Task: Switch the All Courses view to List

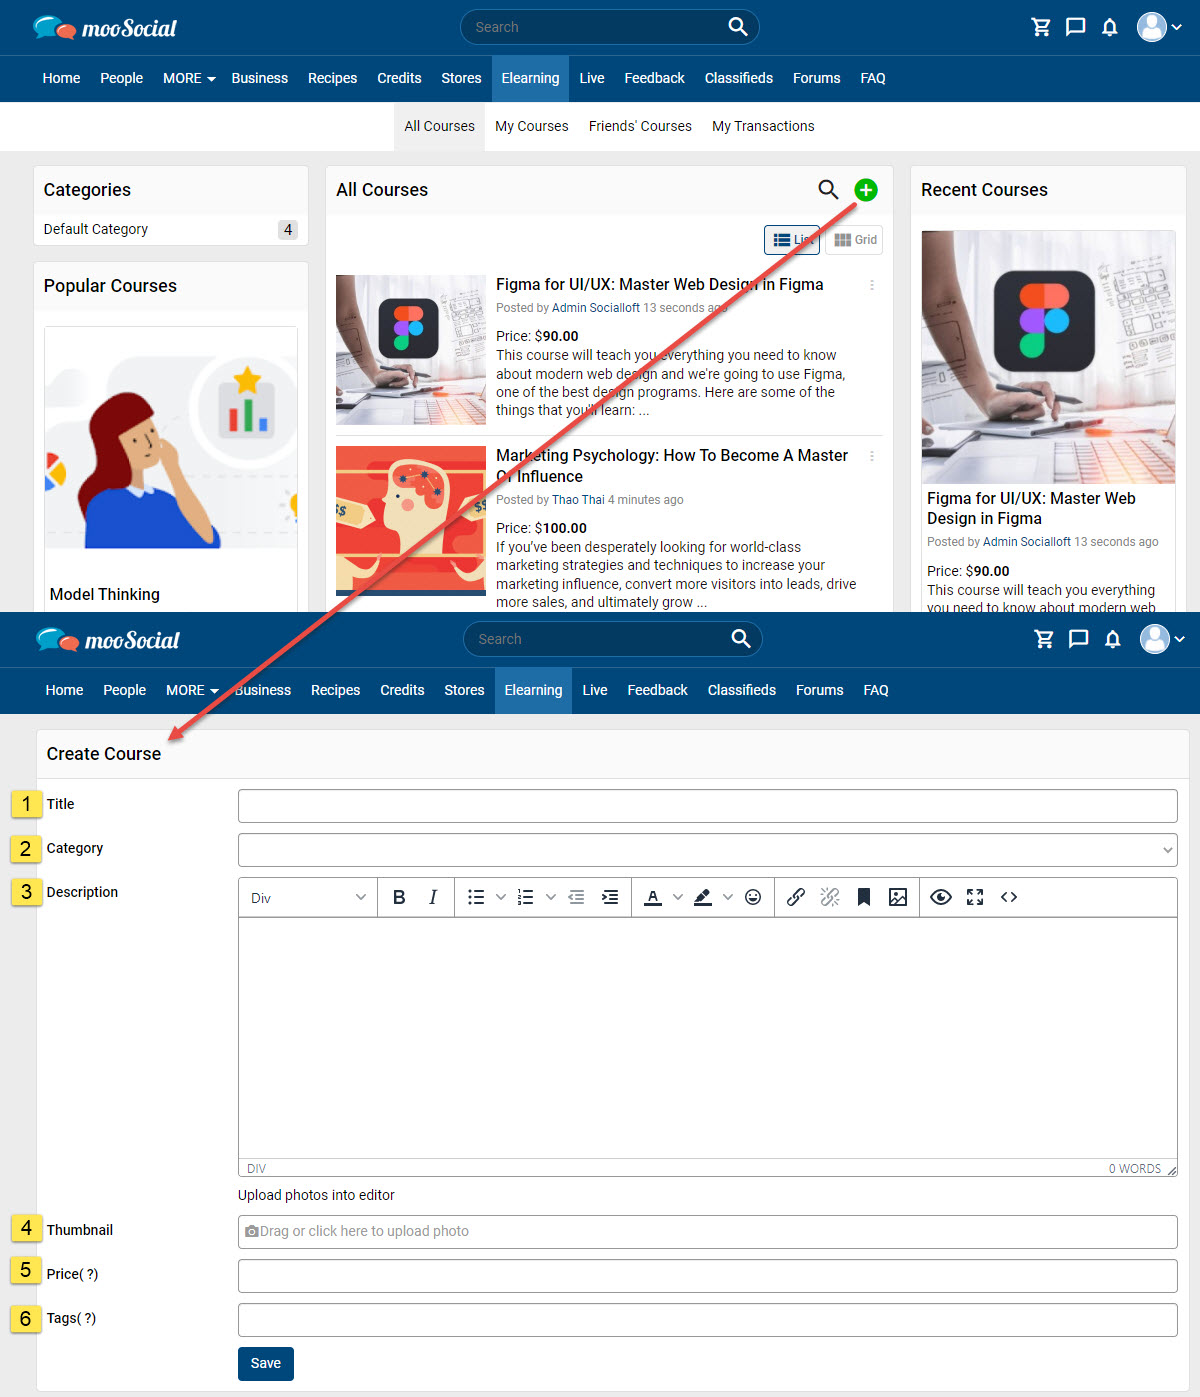Action: click(792, 240)
